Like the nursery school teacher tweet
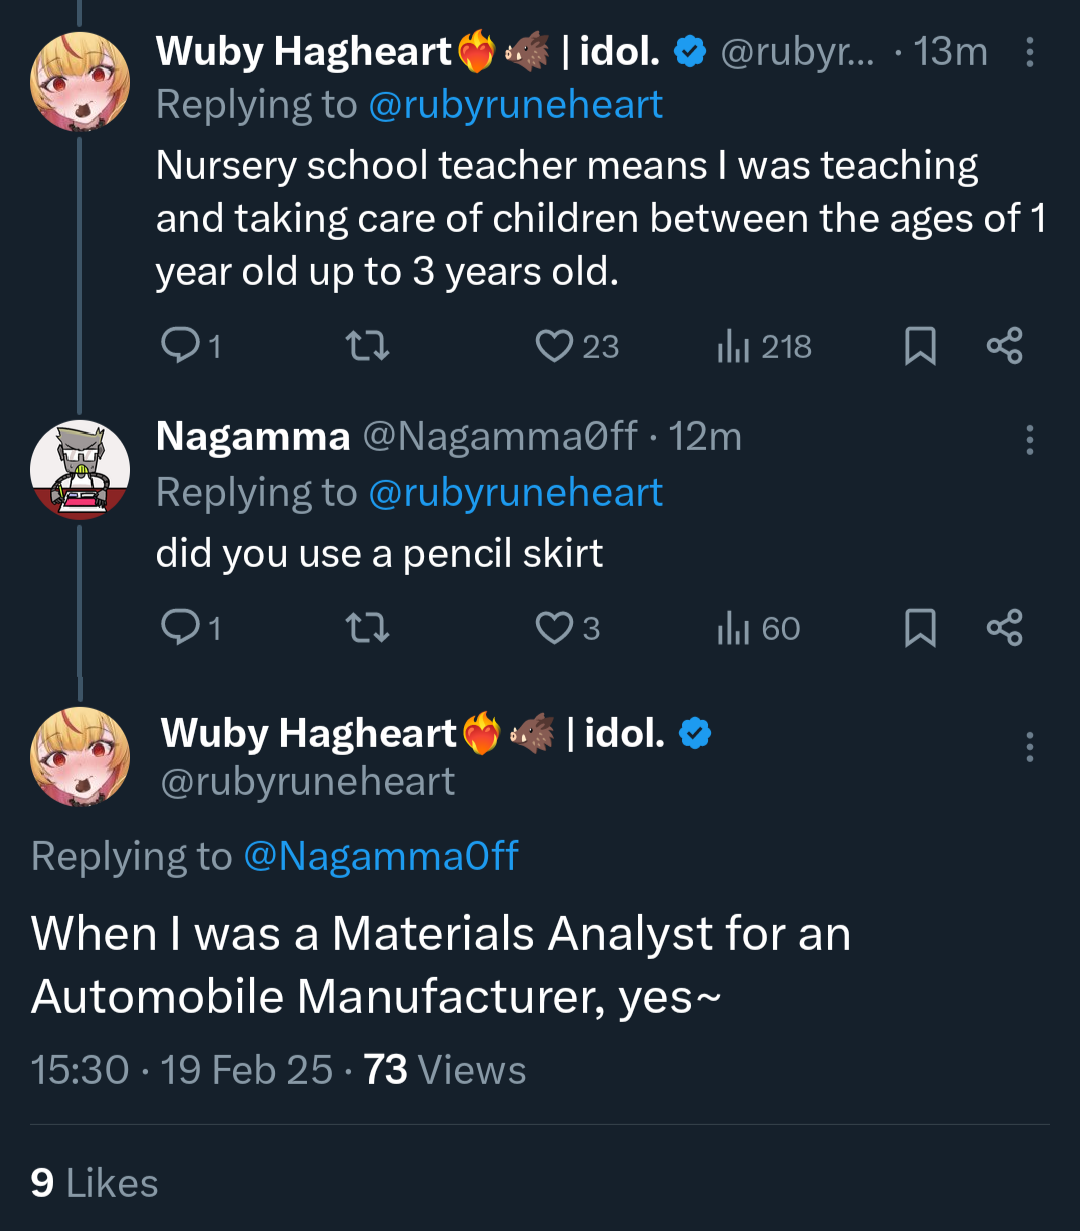The width and height of the screenshot is (1080, 1231). tap(554, 346)
